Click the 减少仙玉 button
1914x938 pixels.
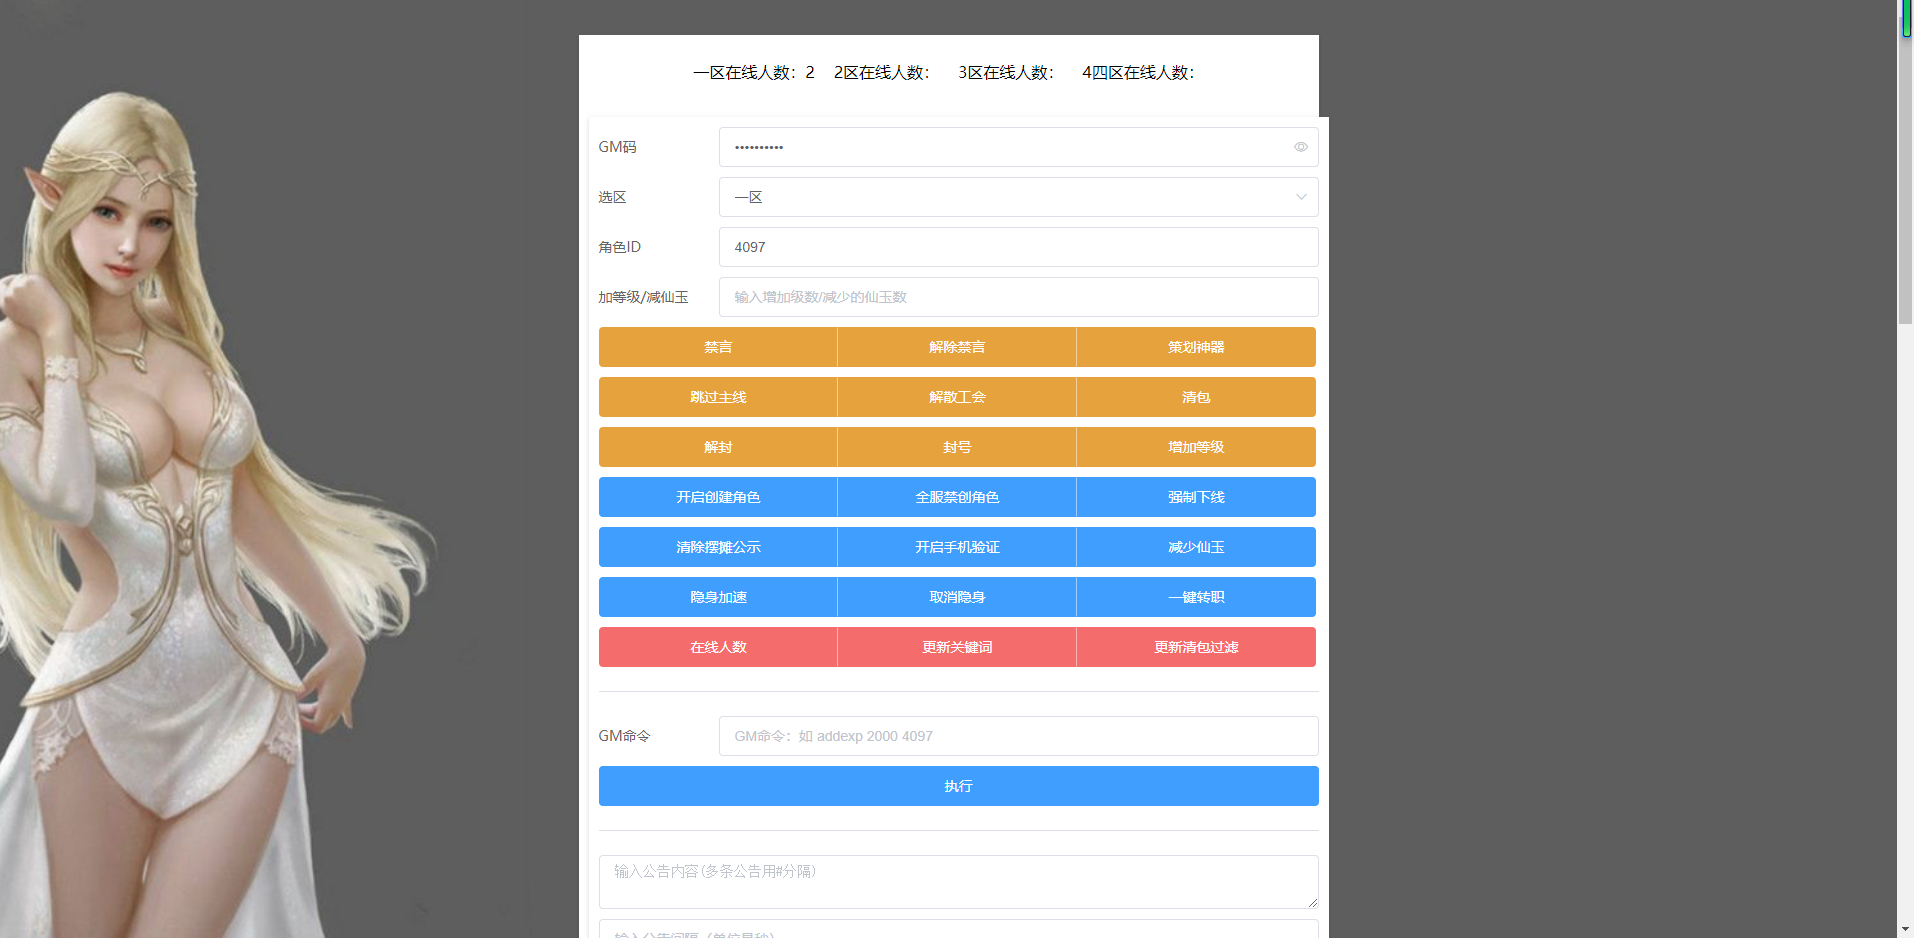coord(1196,547)
